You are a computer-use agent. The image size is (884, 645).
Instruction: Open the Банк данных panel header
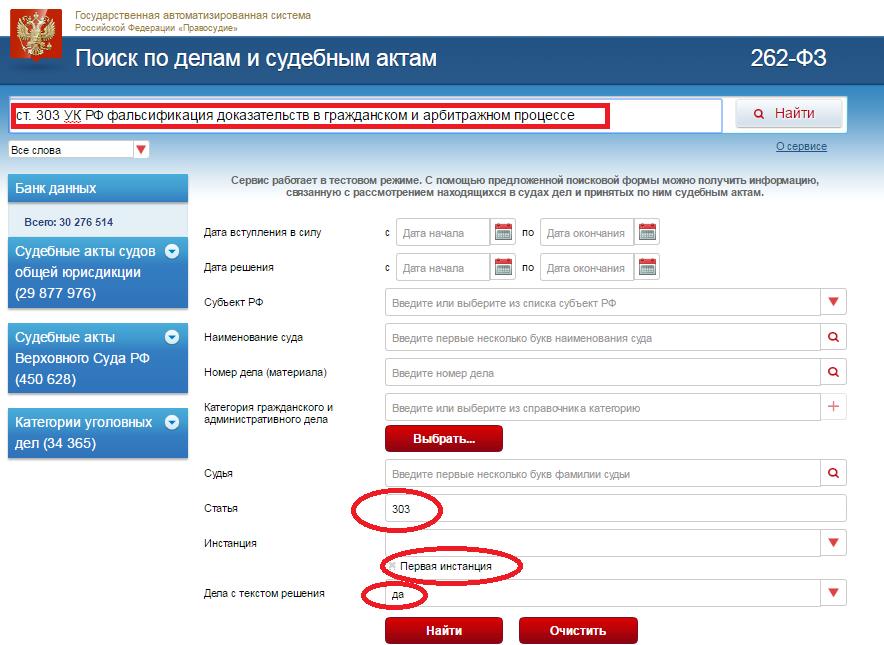point(98,188)
